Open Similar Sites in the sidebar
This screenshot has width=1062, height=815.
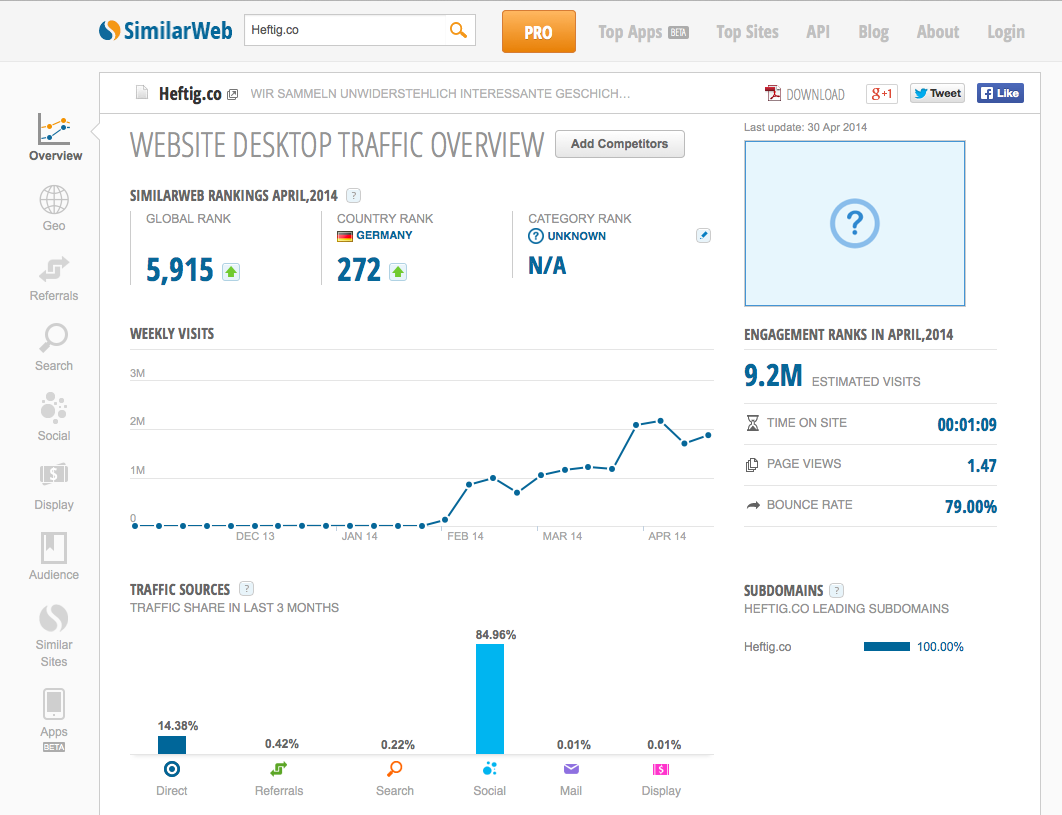coord(54,635)
